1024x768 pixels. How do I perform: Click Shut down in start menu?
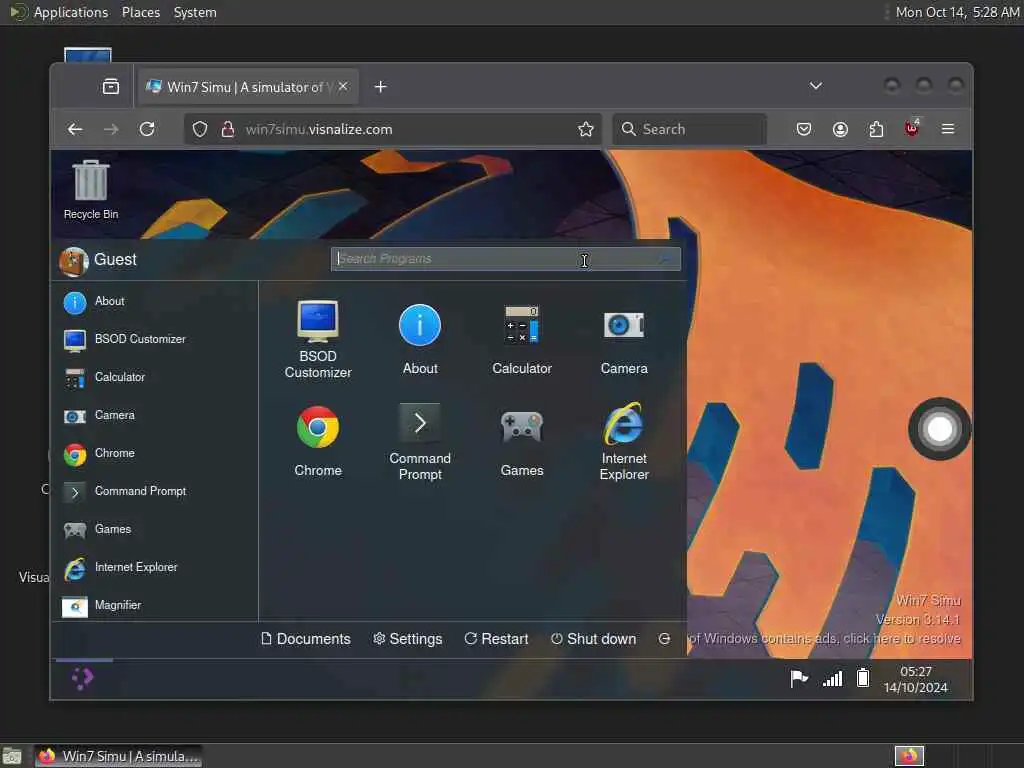tap(593, 639)
